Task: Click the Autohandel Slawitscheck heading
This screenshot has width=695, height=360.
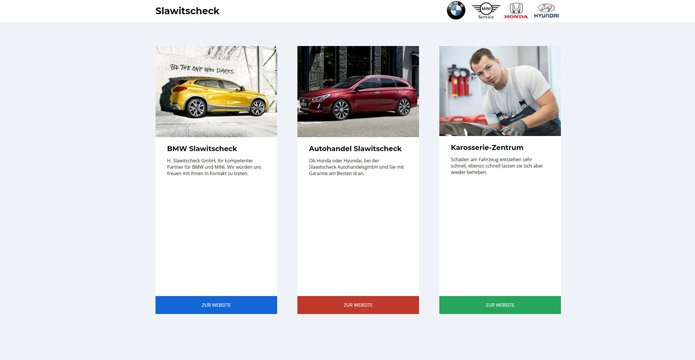Action: [x=355, y=149]
